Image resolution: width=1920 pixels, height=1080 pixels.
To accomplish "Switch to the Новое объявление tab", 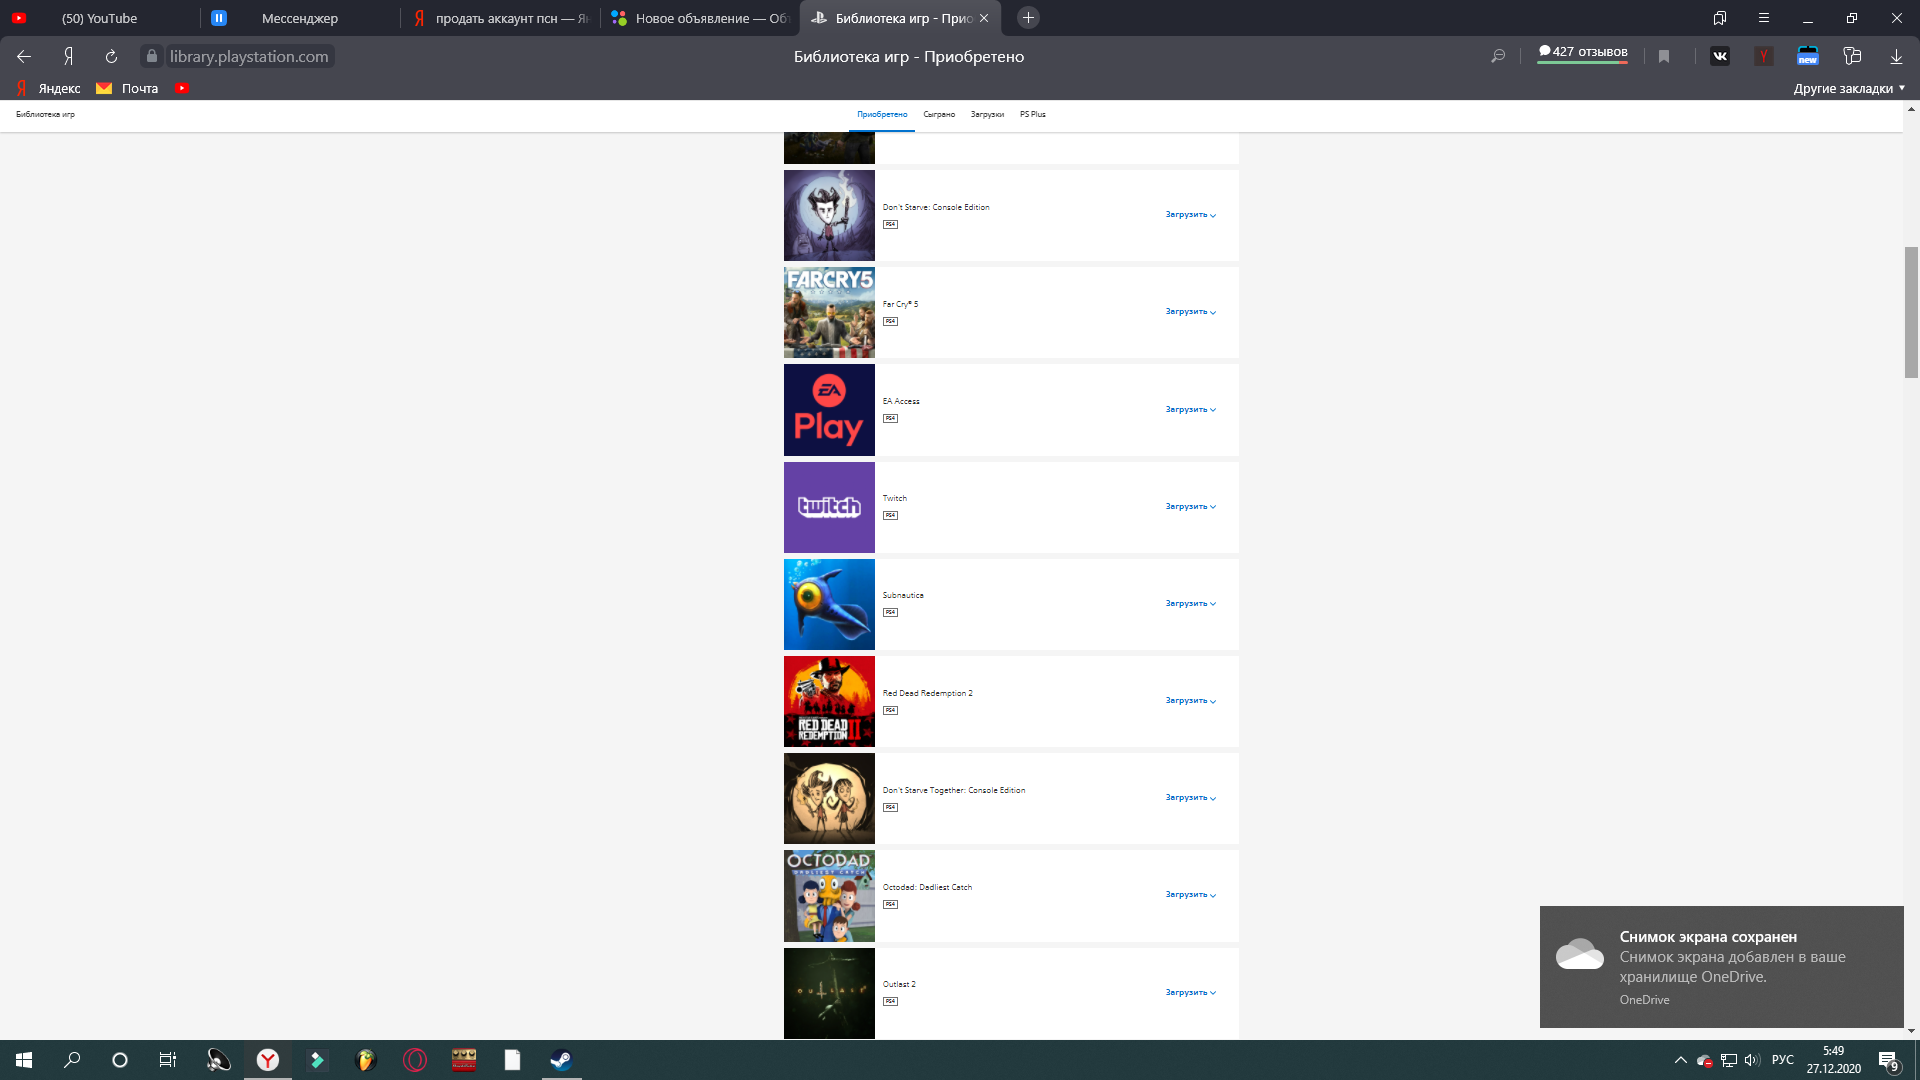I will [x=700, y=18].
